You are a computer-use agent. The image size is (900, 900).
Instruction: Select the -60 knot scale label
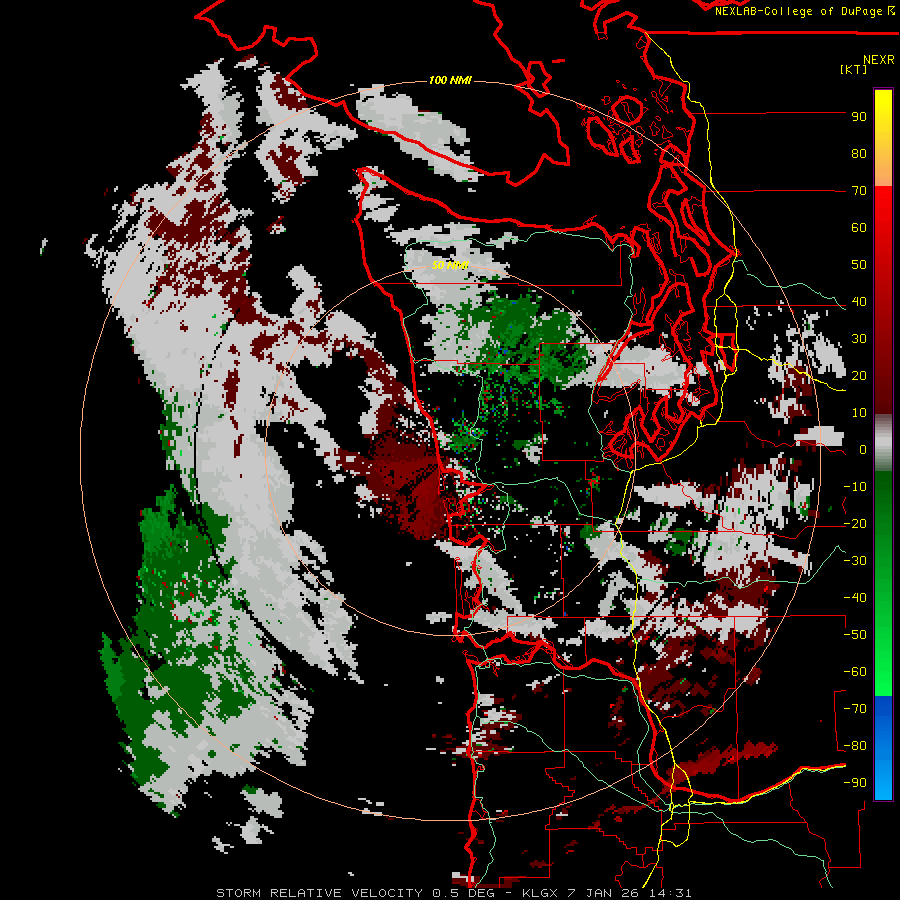pyautogui.click(x=855, y=672)
